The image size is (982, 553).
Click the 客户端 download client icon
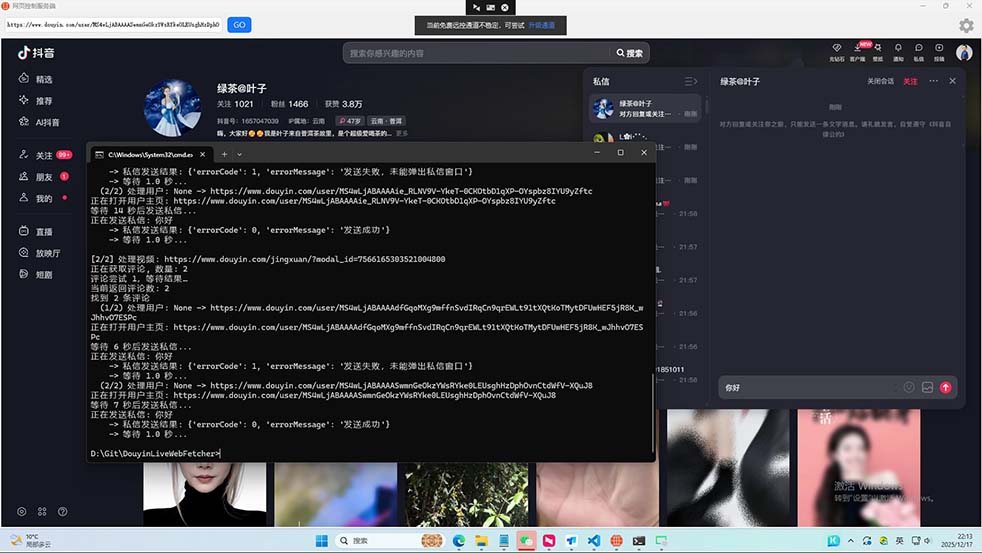(858, 49)
